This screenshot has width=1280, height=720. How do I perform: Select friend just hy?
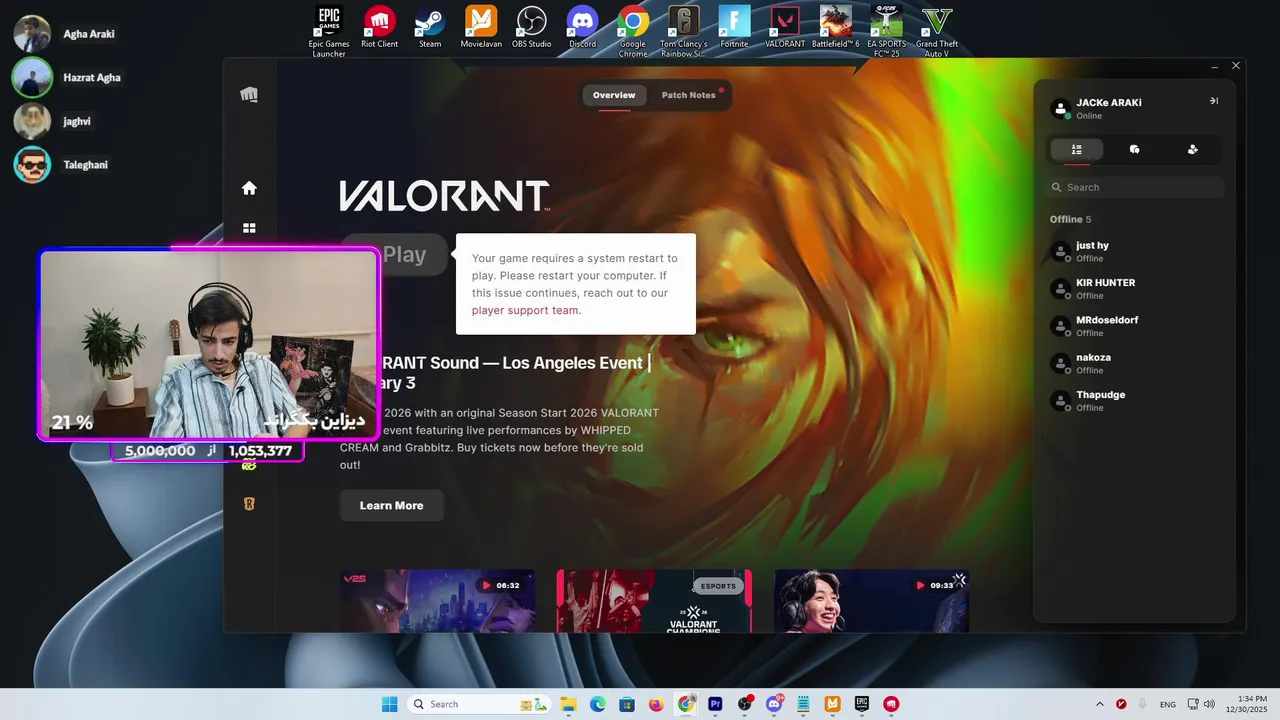point(1135,252)
